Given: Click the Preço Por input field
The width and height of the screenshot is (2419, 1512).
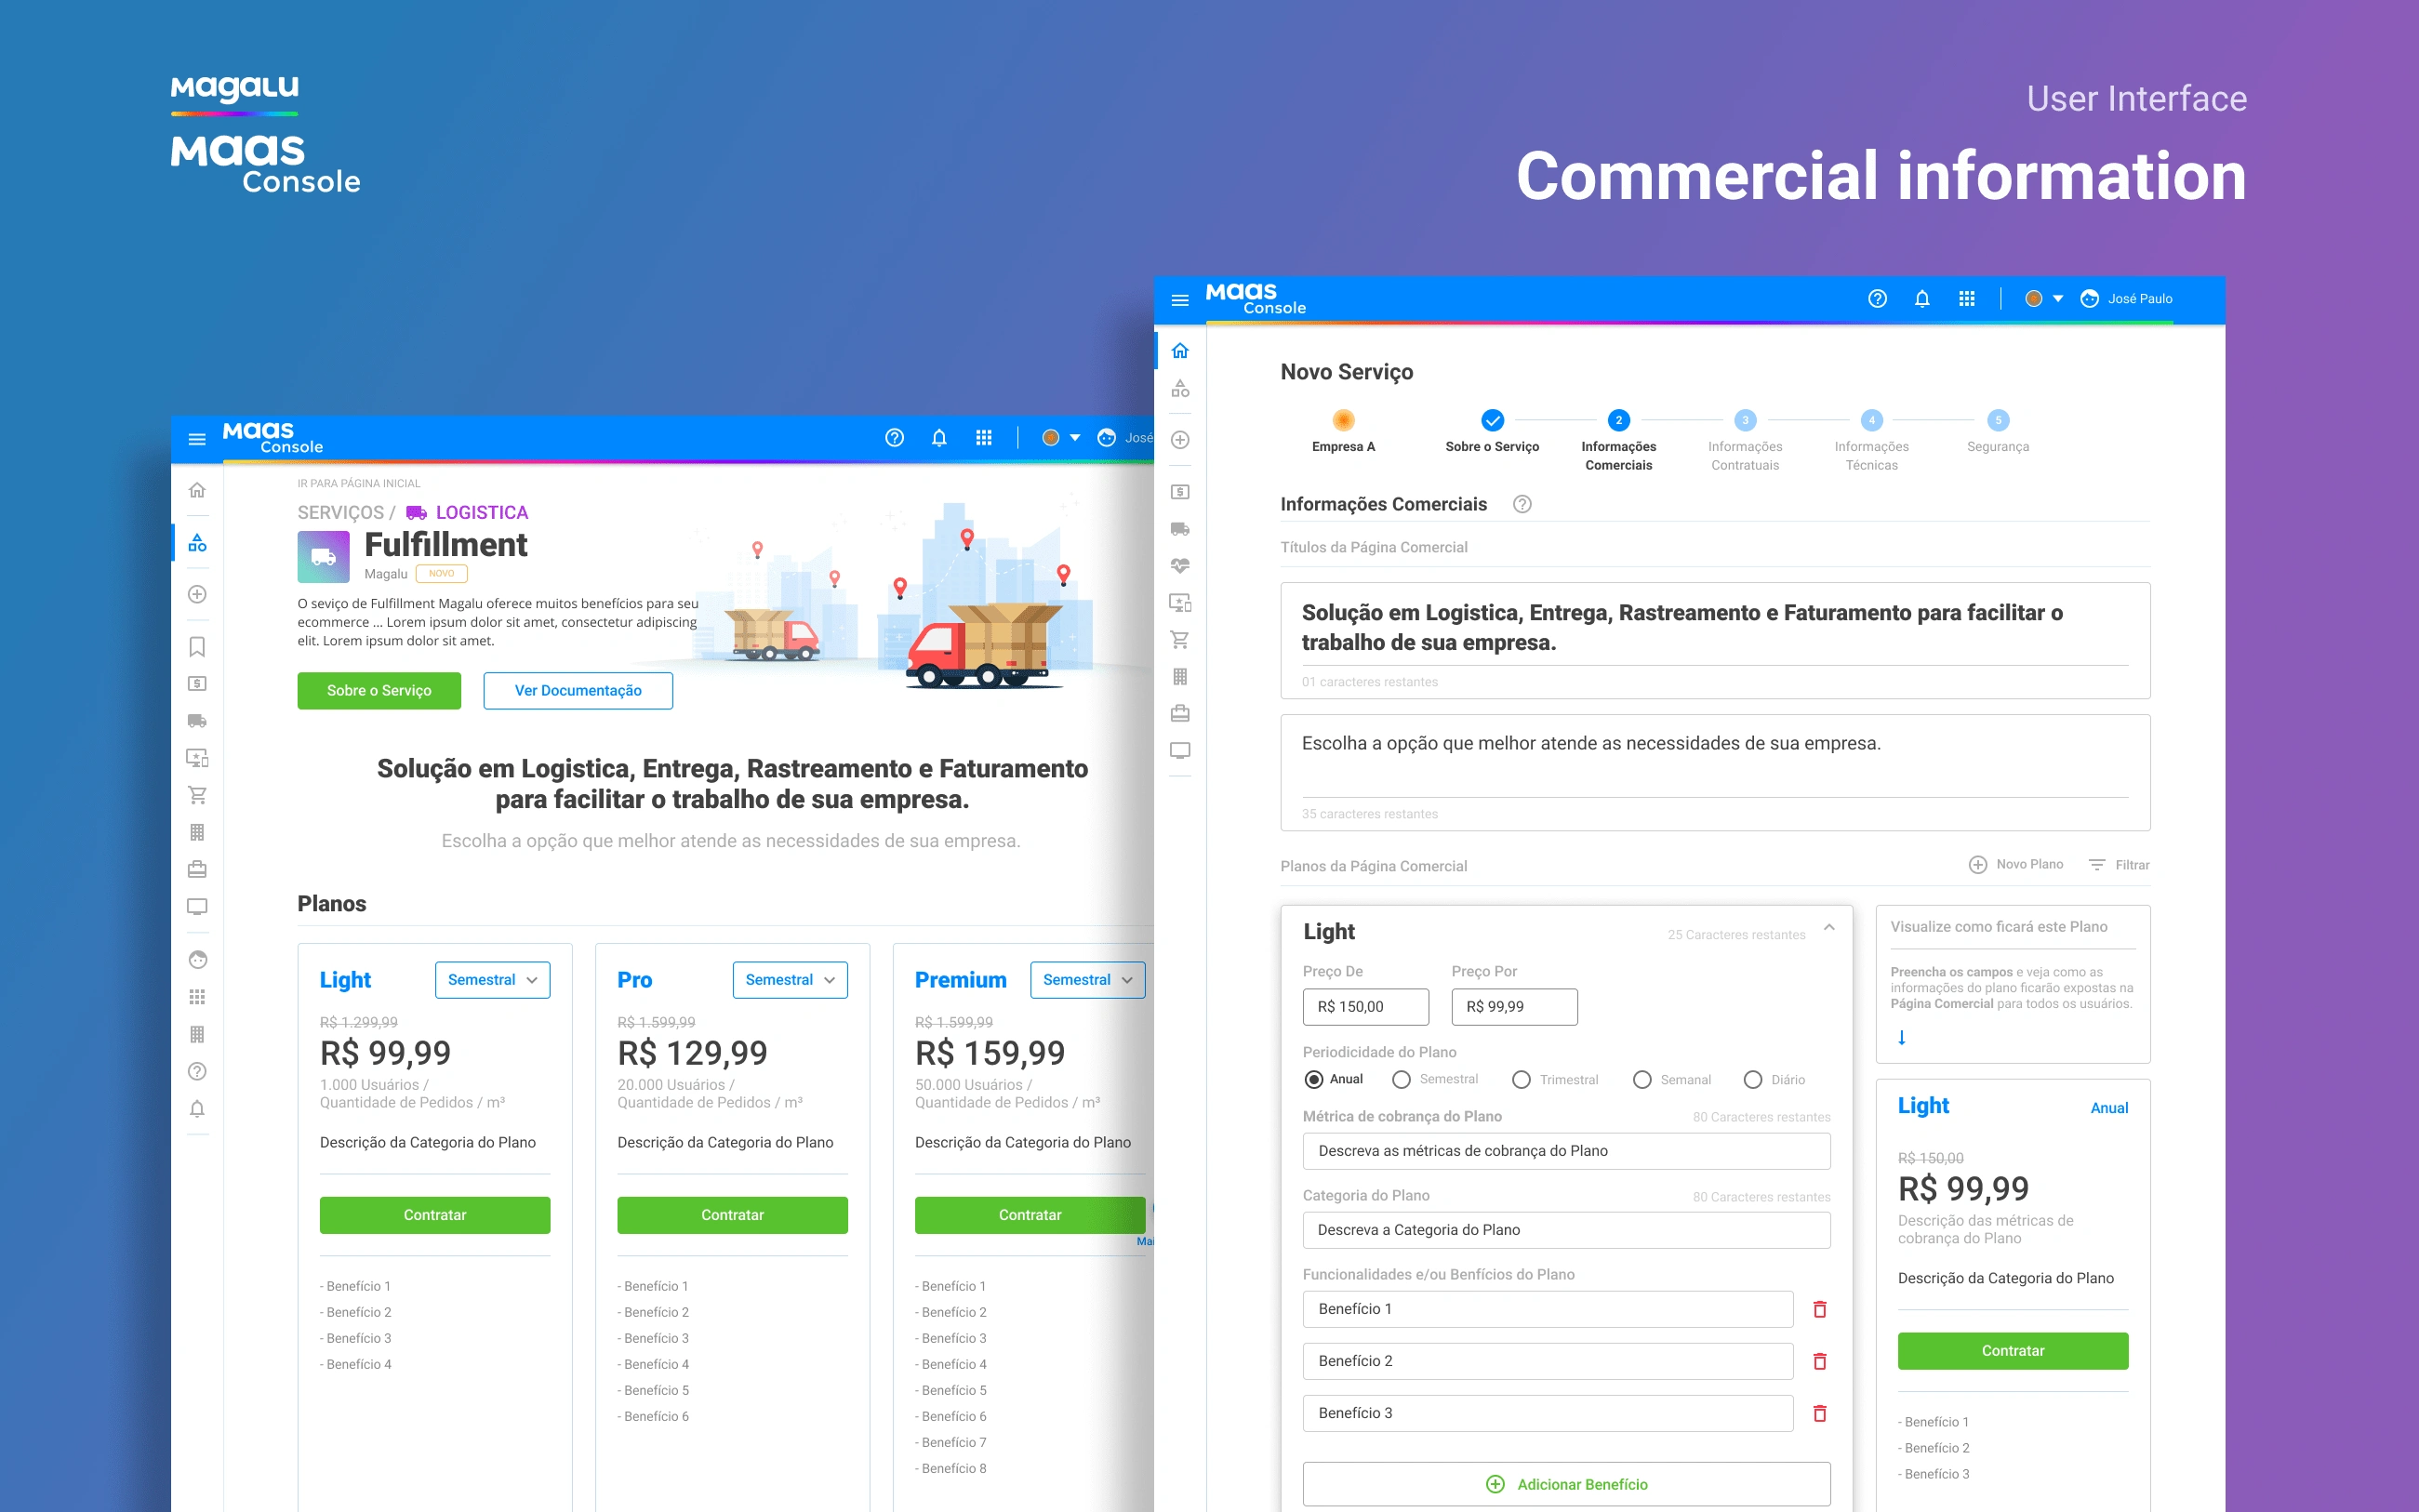Looking at the screenshot, I should pos(1513,1007).
